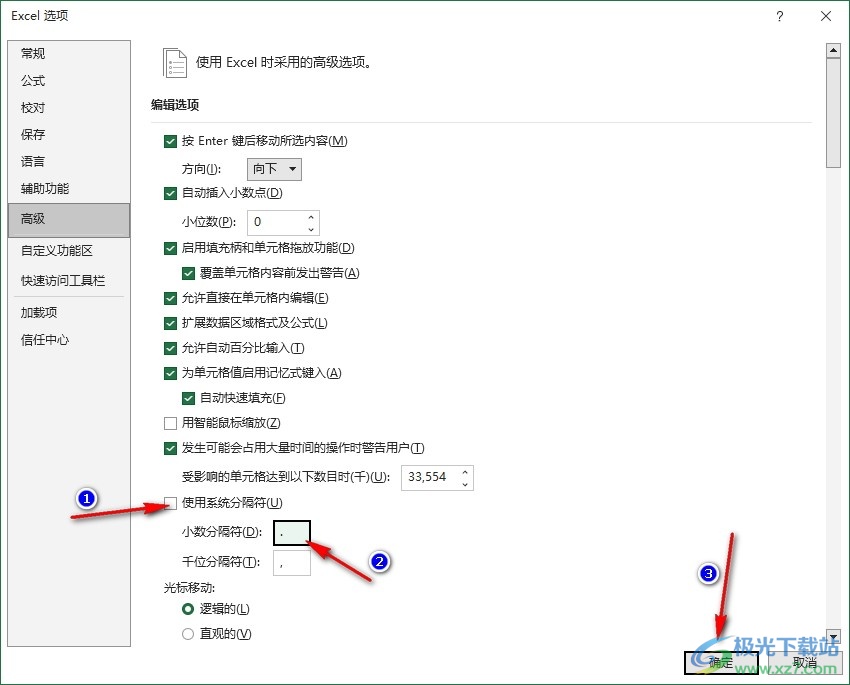Decrease the 小位数 value with down arrow
850x685 pixels.
tap(311, 229)
